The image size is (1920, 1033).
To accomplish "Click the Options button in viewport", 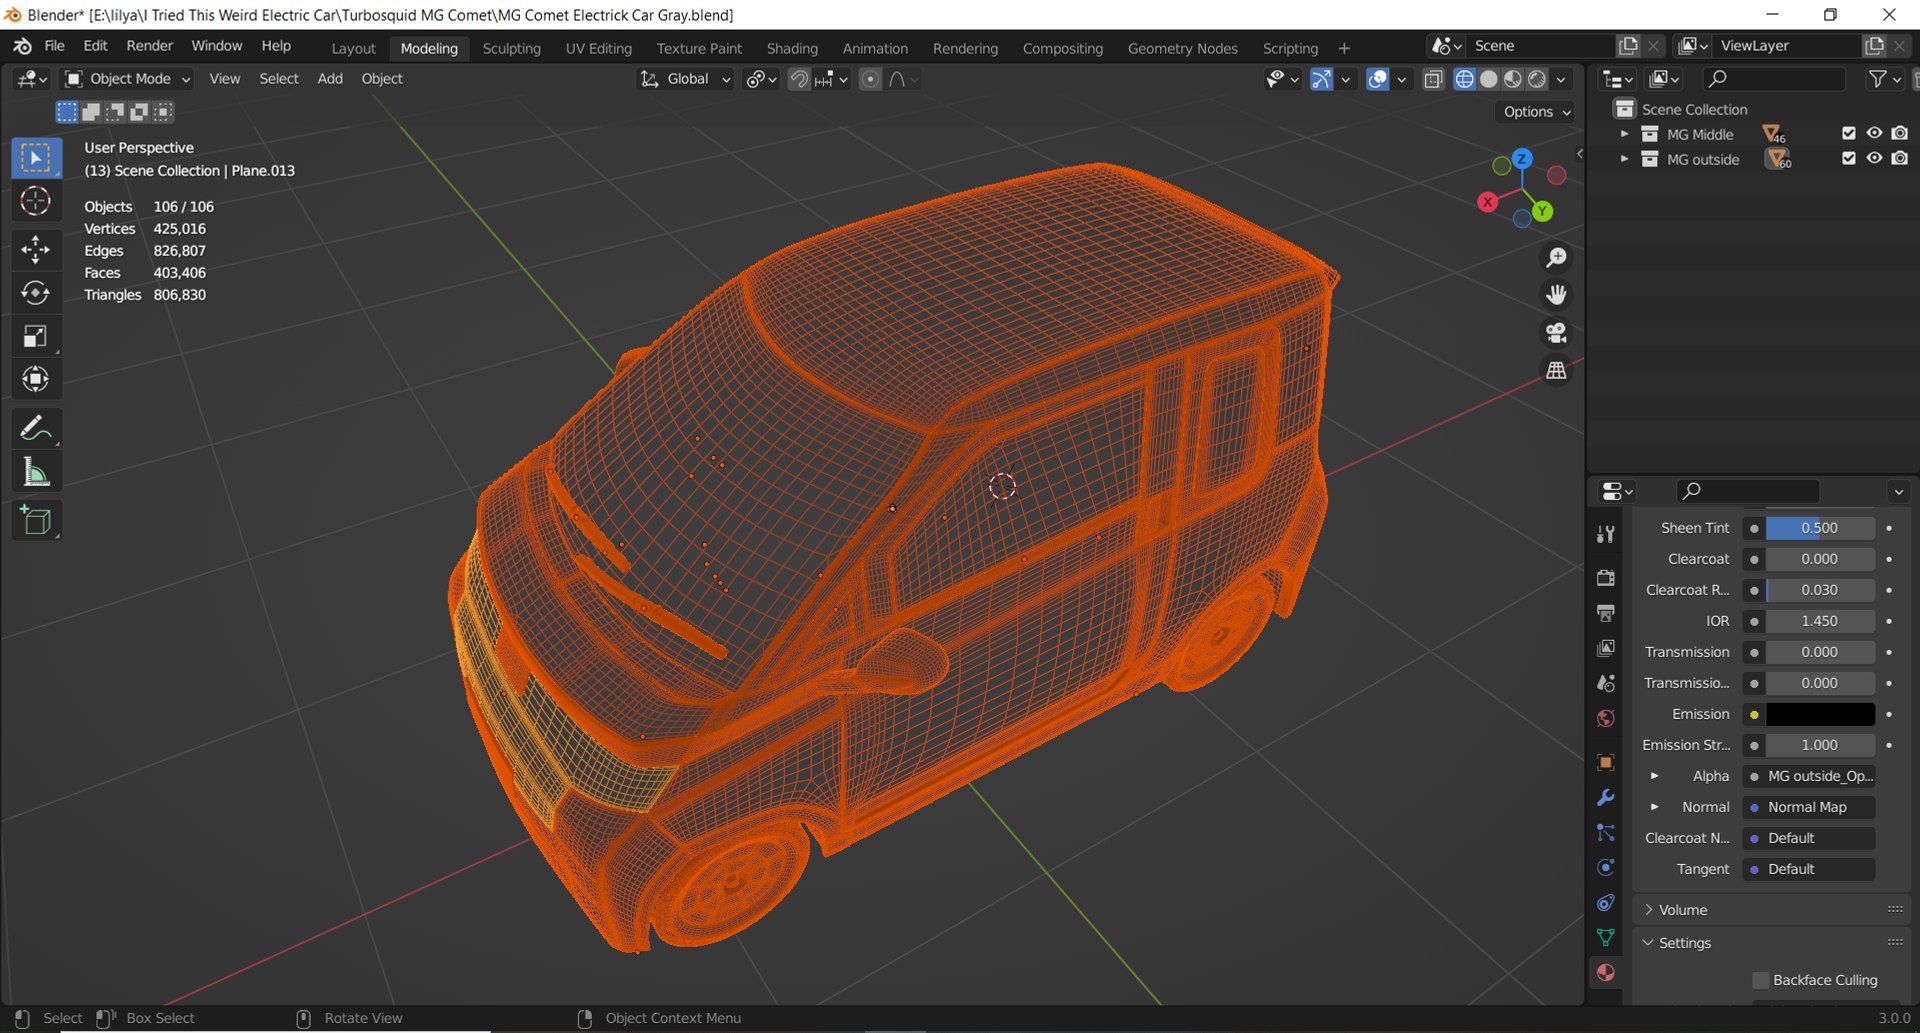I will tap(1537, 112).
